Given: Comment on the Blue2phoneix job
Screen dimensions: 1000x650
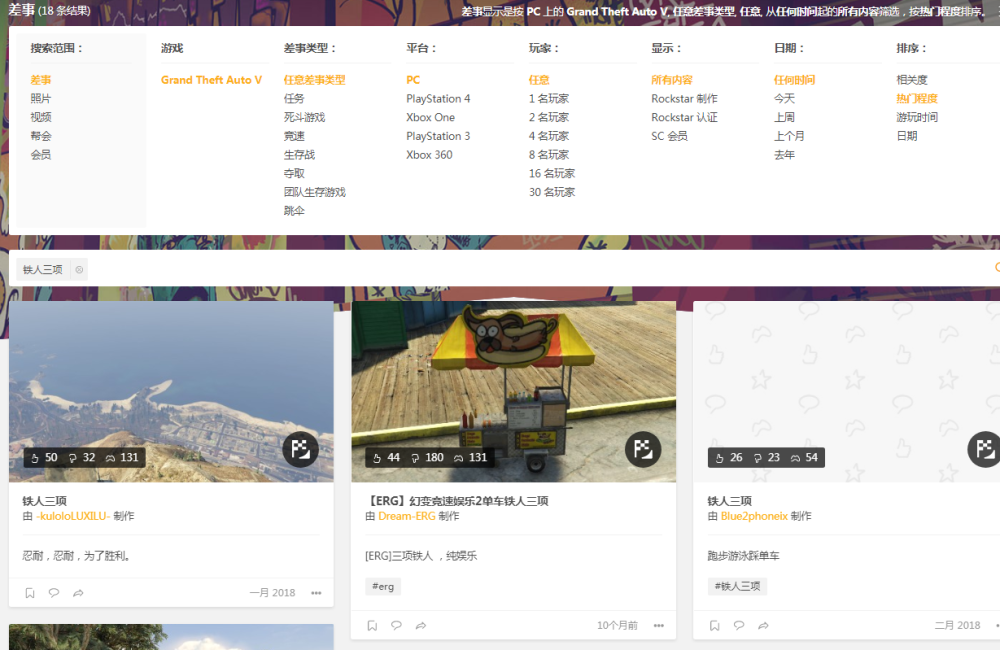Looking at the screenshot, I should click(739, 626).
